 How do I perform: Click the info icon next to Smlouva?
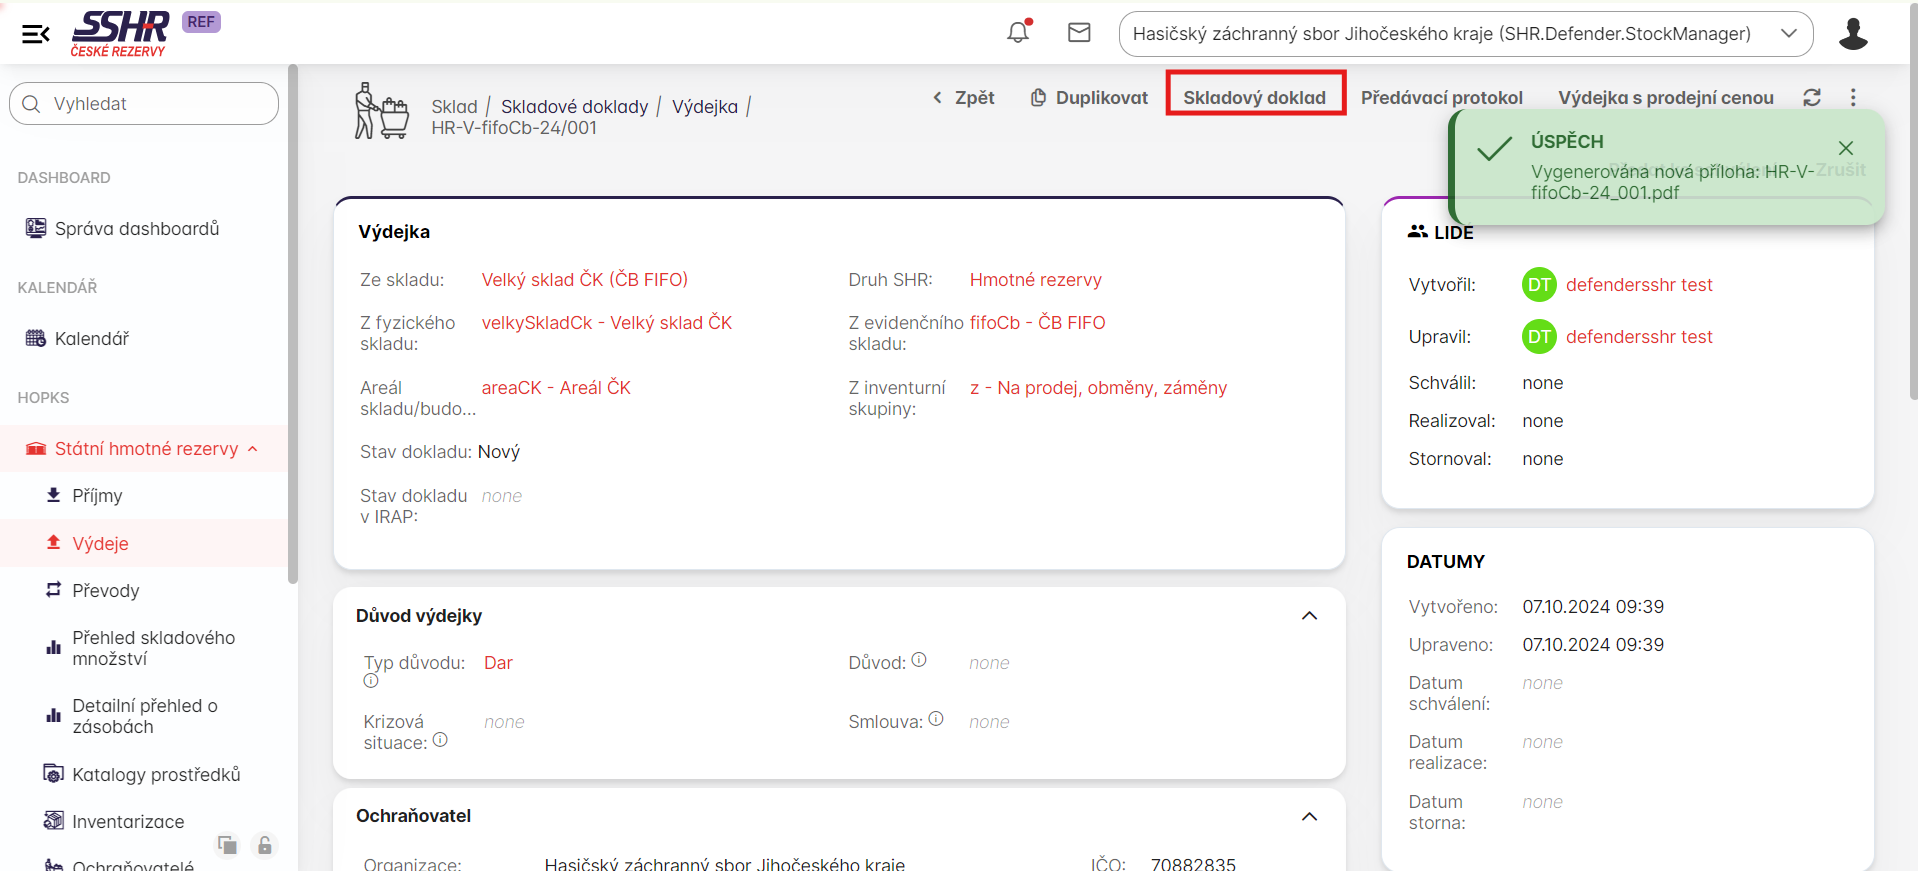(x=936, y=718)
